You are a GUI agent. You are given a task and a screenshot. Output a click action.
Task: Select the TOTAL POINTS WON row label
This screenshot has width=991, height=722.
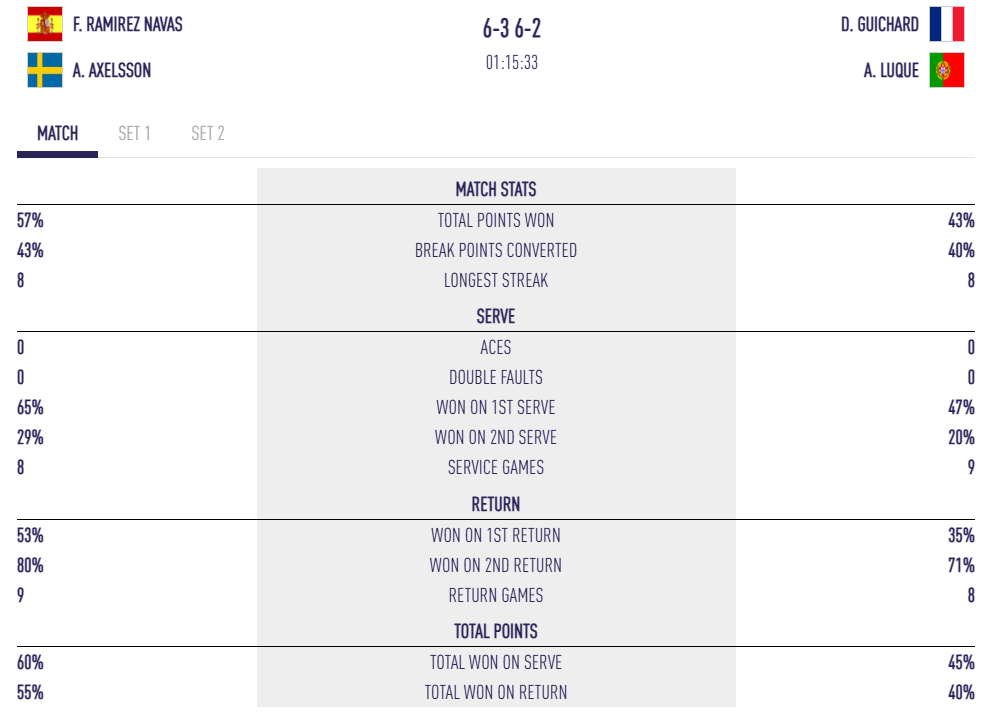click(496, 220)
